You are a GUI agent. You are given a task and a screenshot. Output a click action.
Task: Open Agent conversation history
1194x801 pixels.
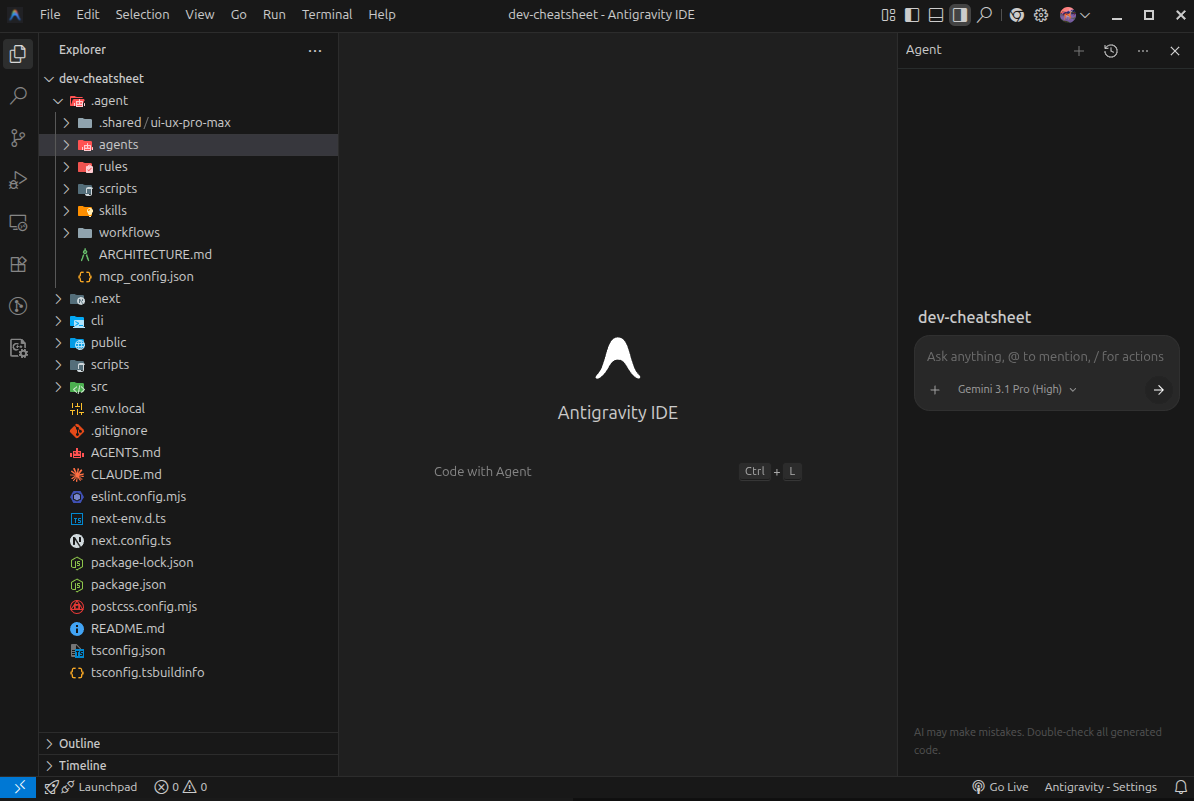click(1110, 51)
